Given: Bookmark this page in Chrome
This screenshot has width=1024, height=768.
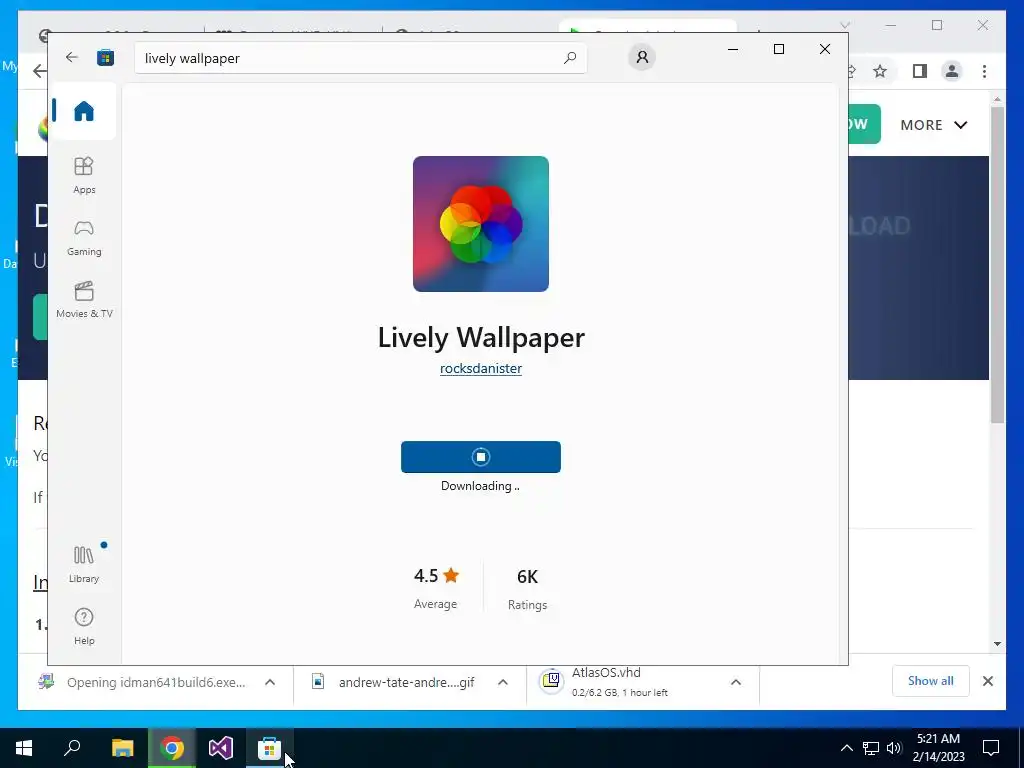Looking at the screenshot, I should 880,71.
